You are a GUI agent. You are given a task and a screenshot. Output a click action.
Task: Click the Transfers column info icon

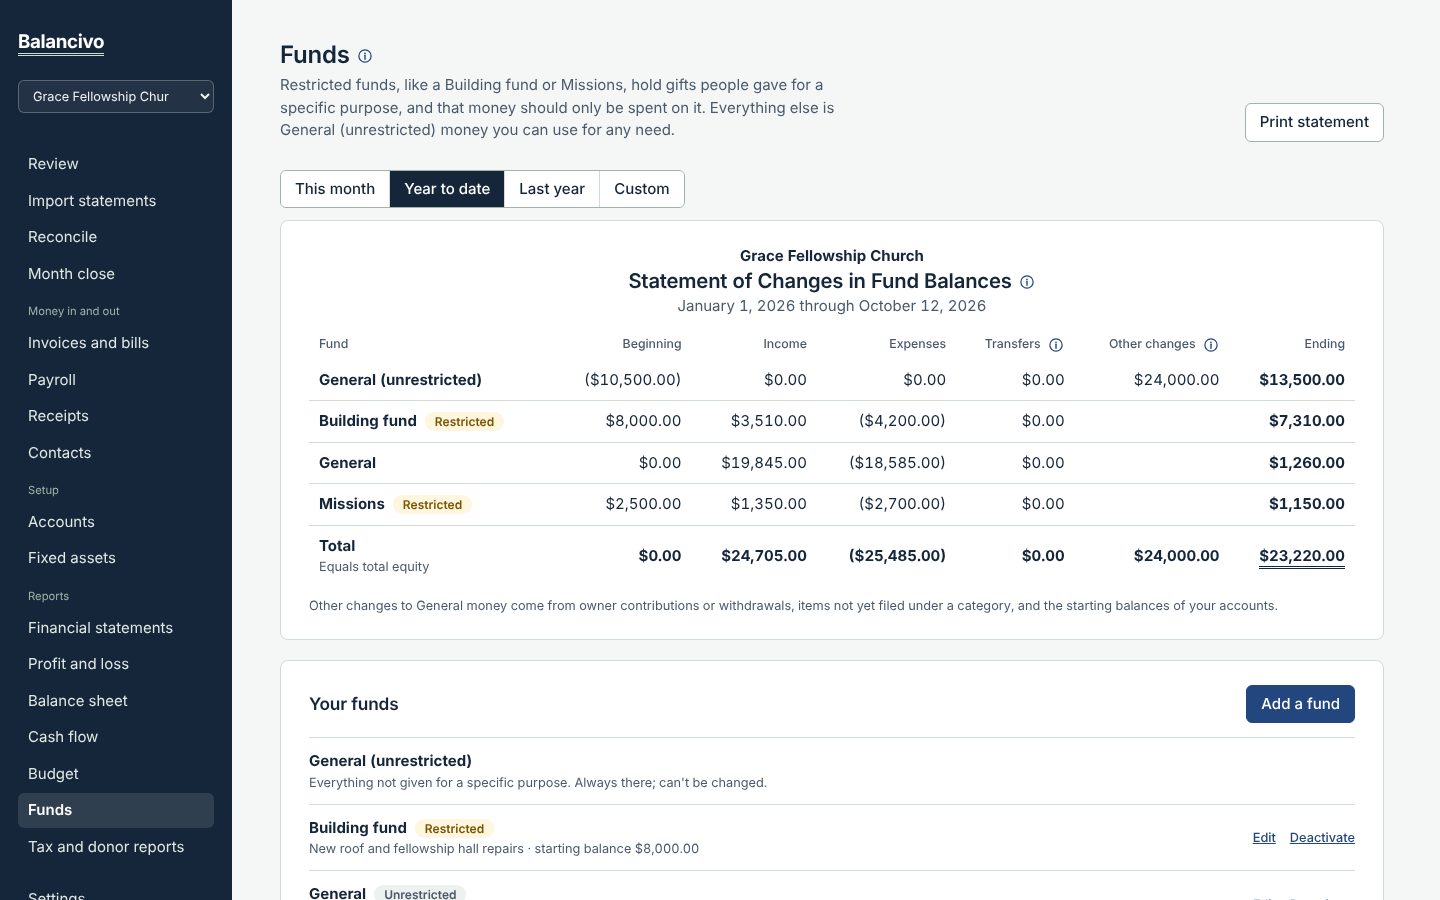[1056, 345]
